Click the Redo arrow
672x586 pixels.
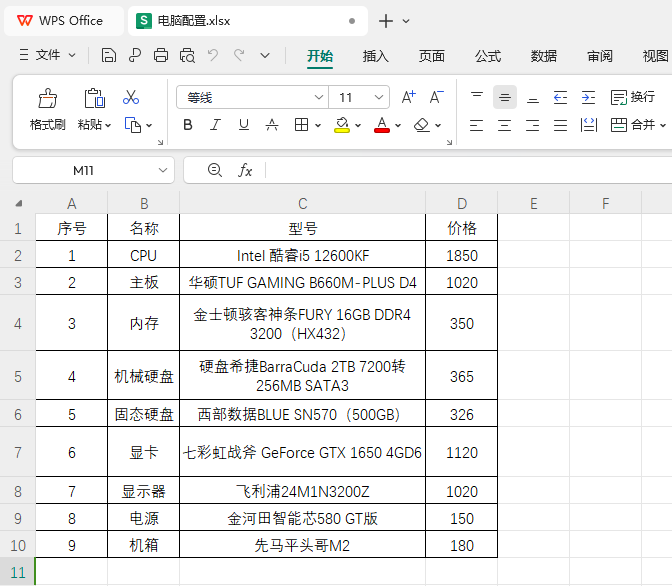click(239, 56)
